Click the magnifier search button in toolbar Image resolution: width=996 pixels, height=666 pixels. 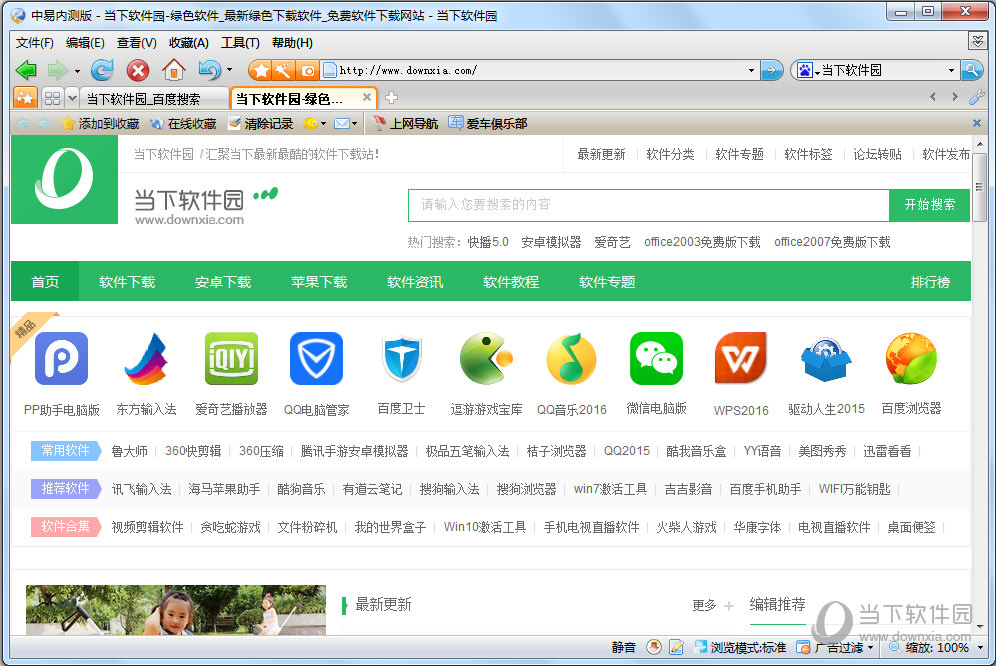971,70
